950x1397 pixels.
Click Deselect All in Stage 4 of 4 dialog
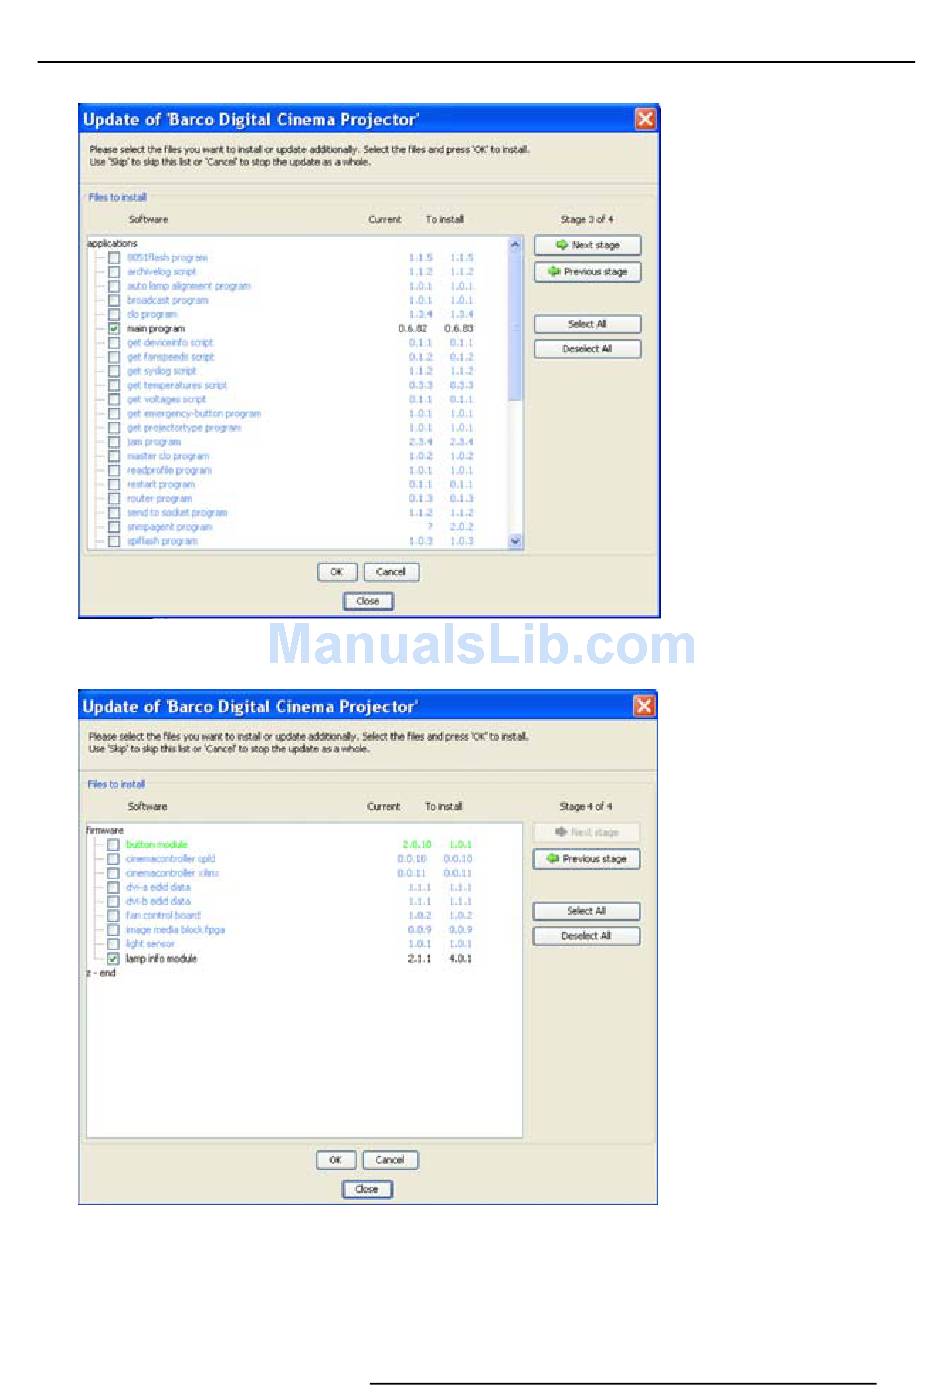point(586,936)
